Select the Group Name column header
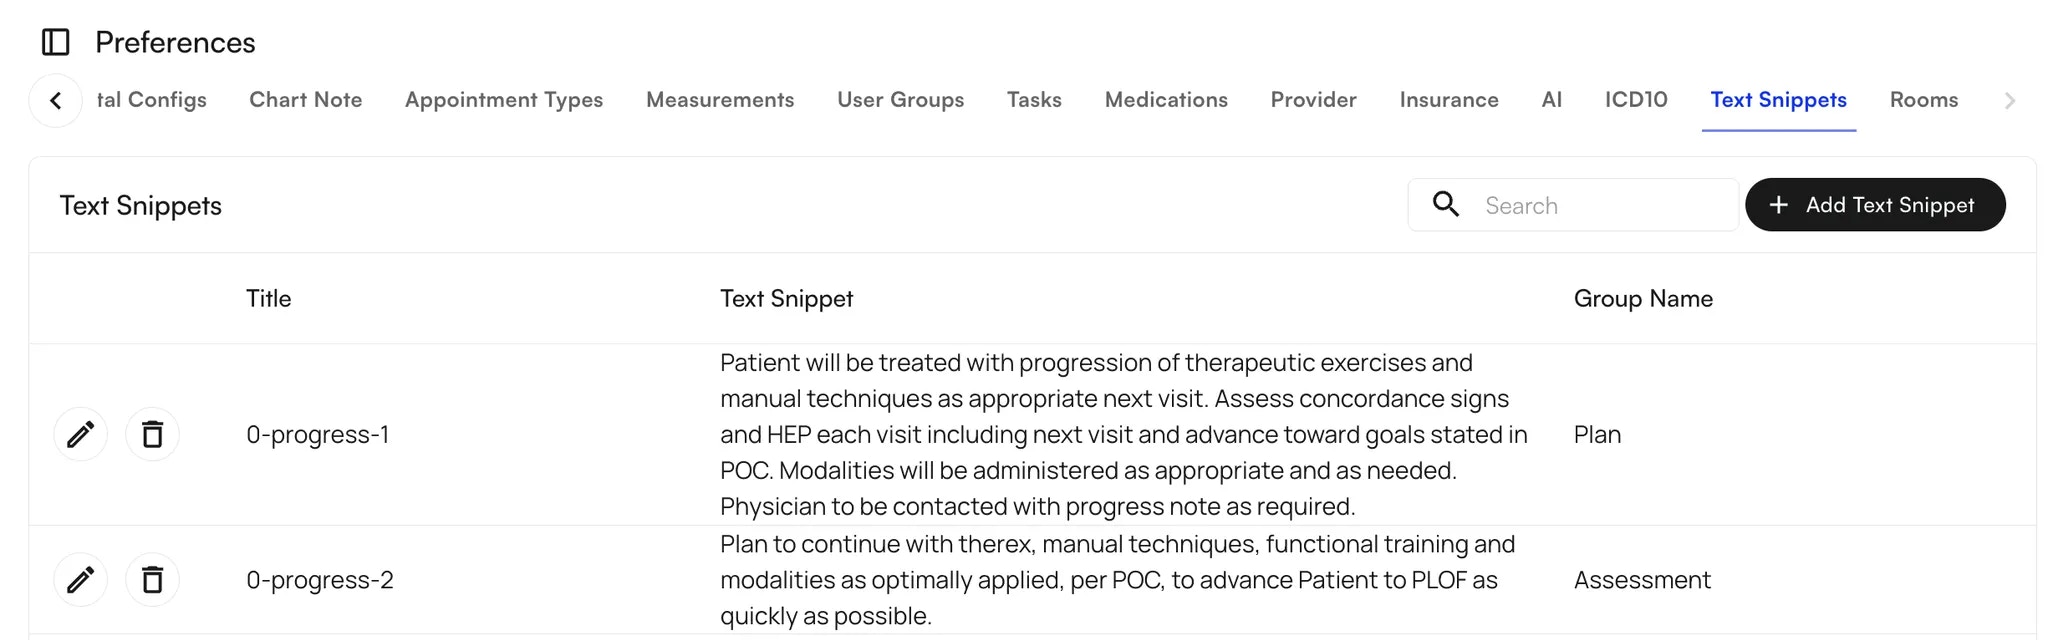The image size is (2048, 640). point(1643,298)
